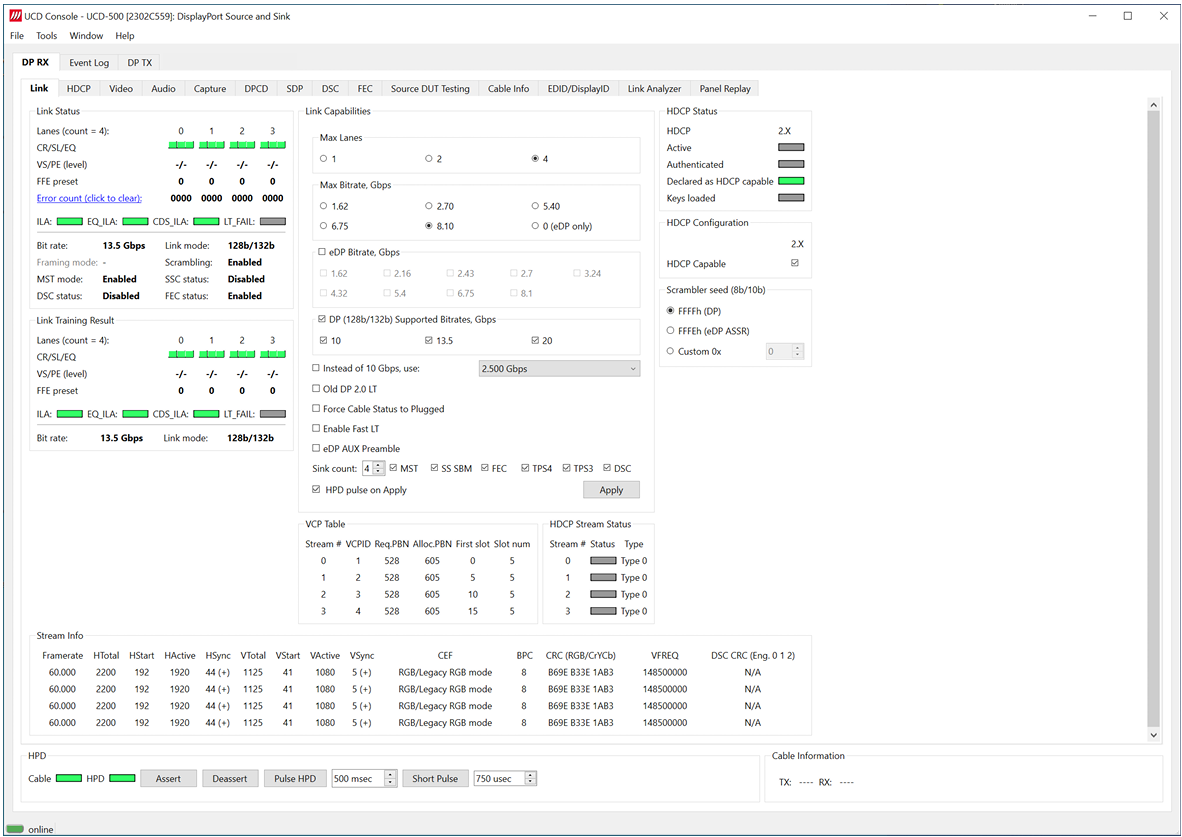Screen dimensions: 1182x837
Task: Select the FFFEh (eDP ASSR) scrambler seed
Action: click(x=670, y=331)
